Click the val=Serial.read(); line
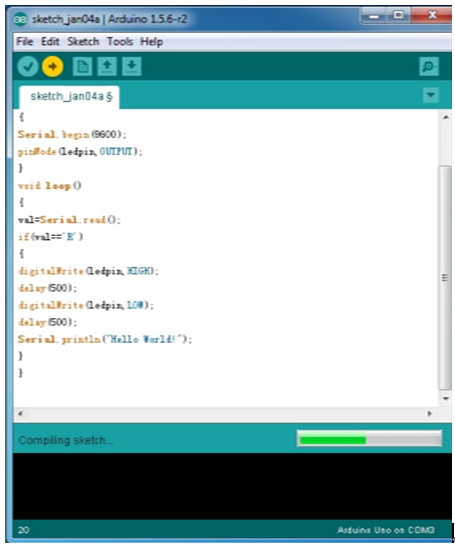 (x=69, y=220)
